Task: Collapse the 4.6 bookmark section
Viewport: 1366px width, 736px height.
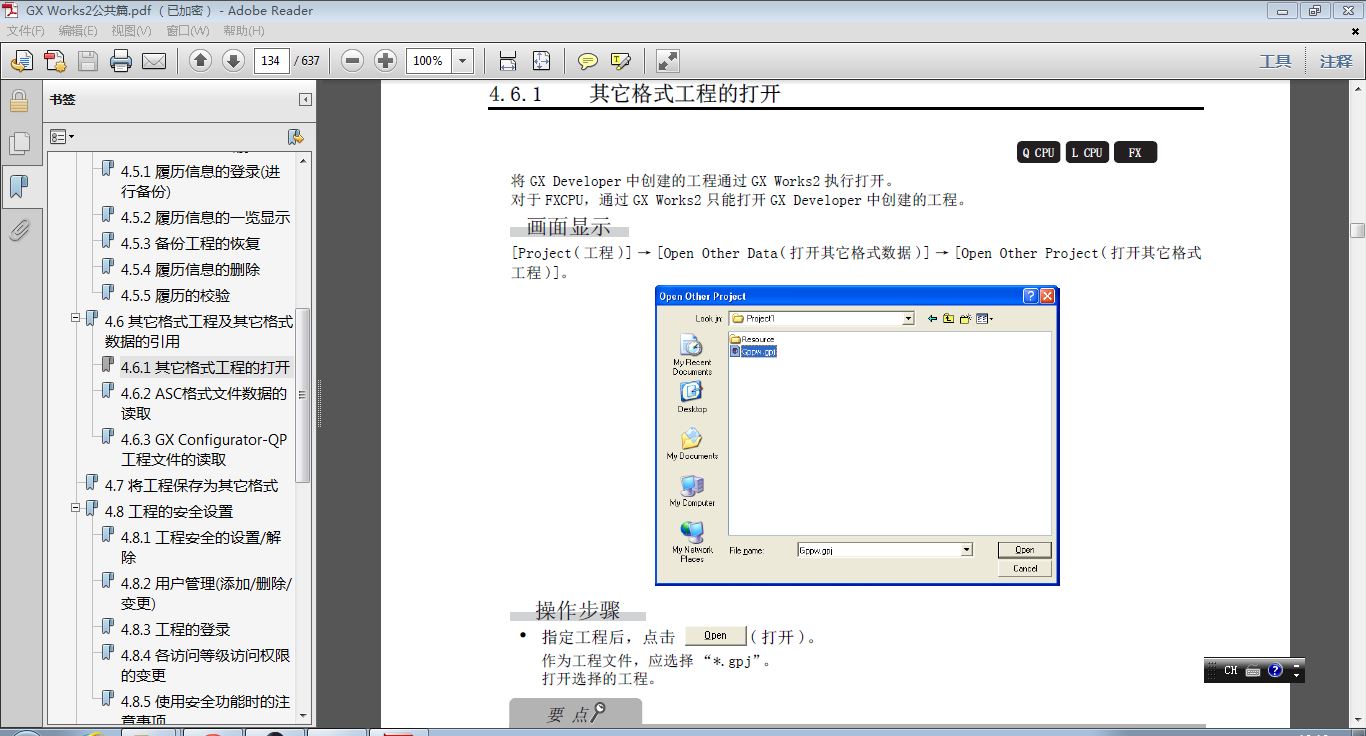Action: pyautogui.click(x=75, y=318)
